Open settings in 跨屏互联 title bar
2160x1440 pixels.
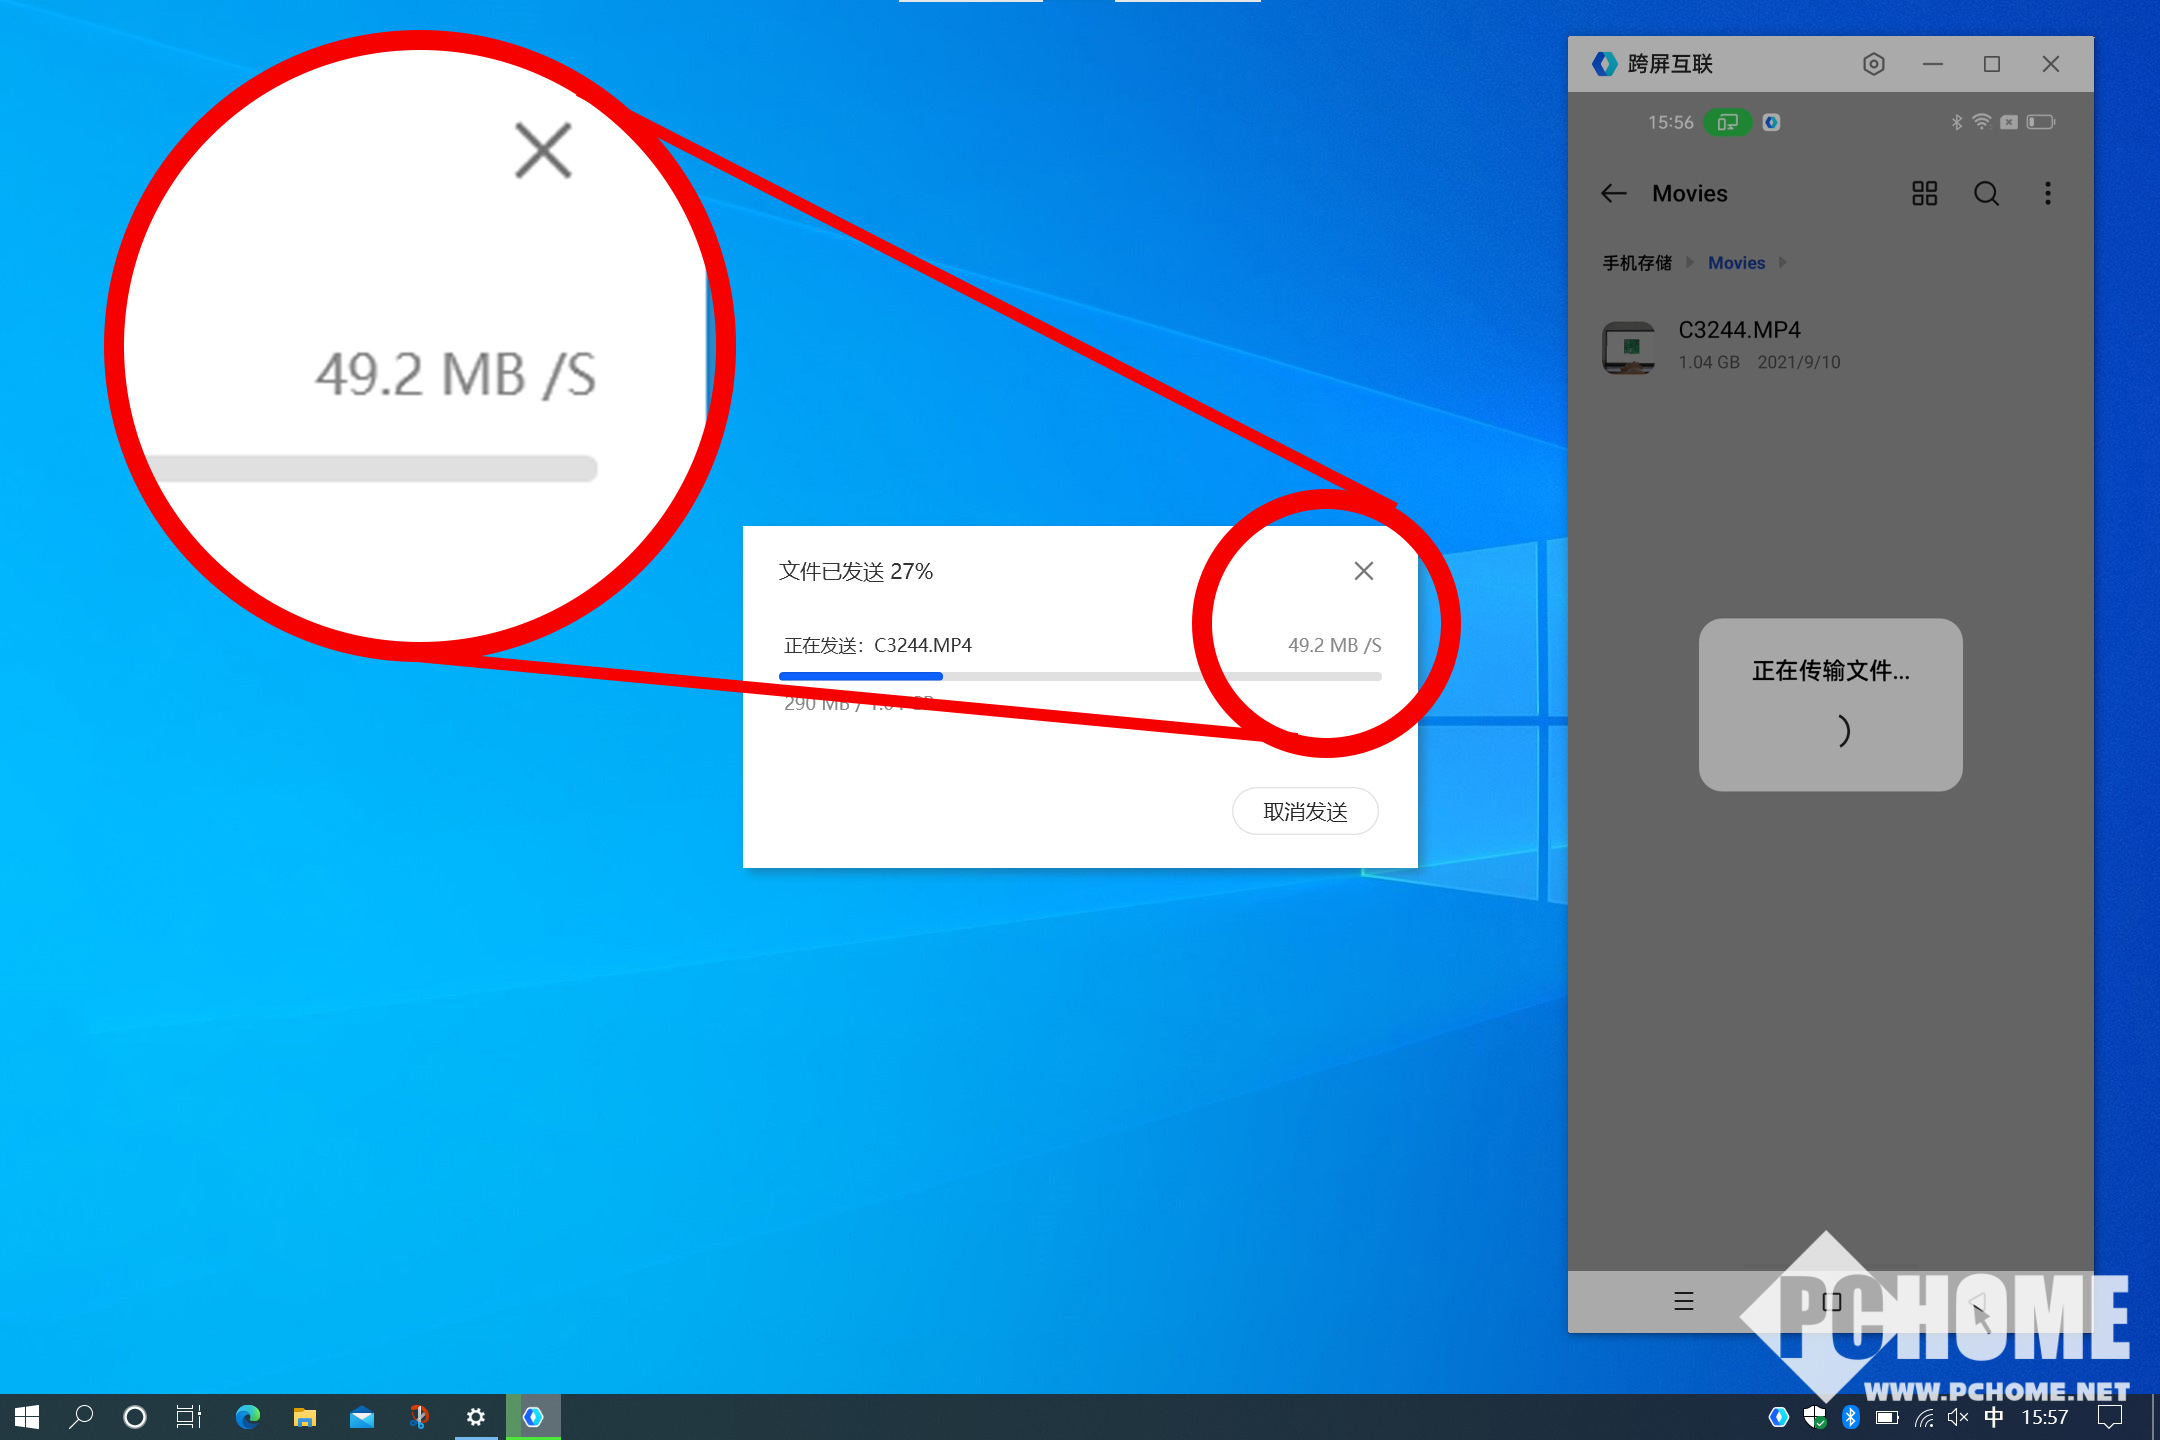point(1874,64)
